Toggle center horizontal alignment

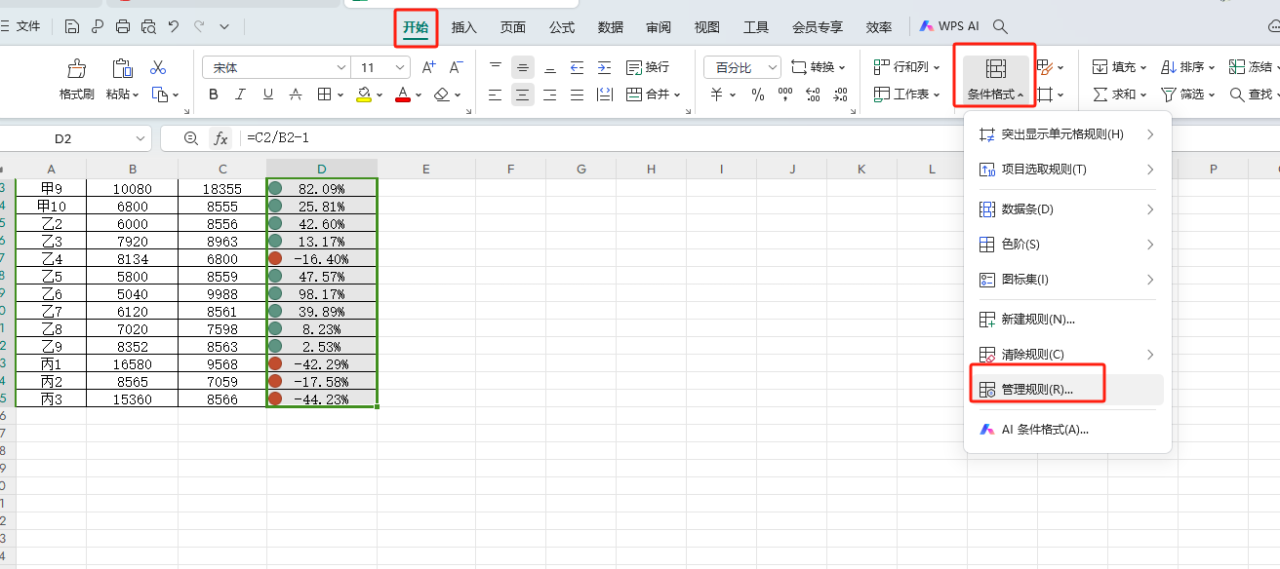click(522, 94)
